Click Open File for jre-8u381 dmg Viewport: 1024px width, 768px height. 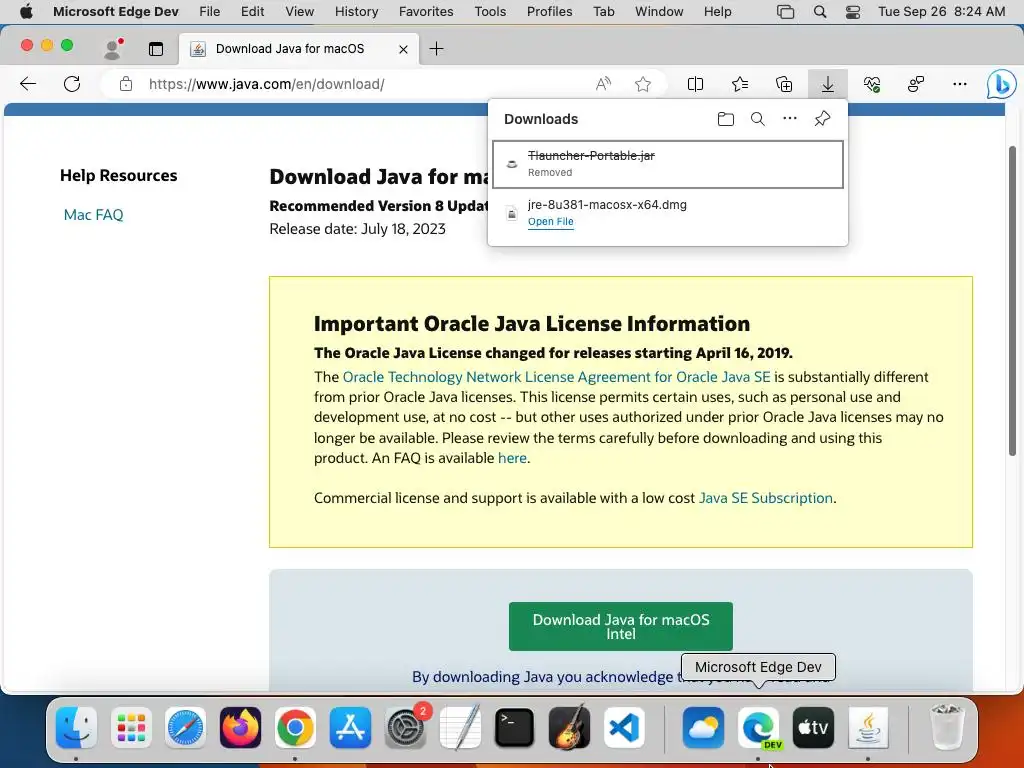point(551,221)
